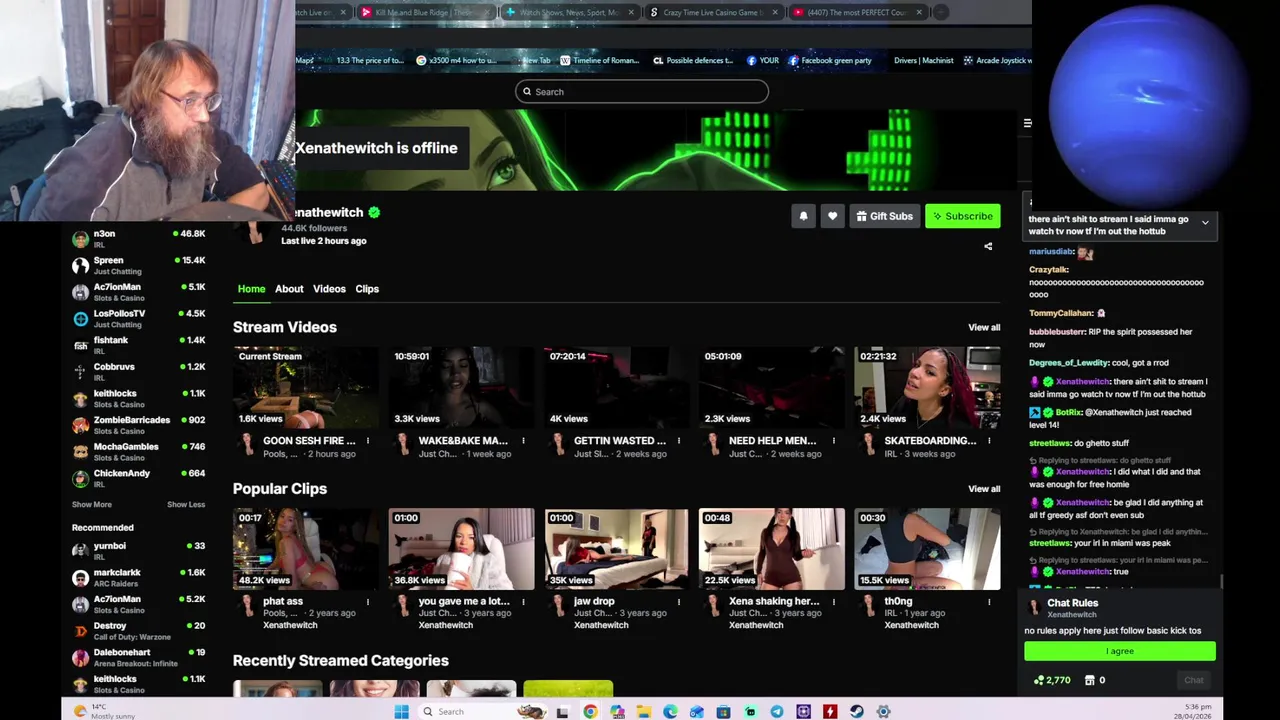Open Ac7ionMan in the followed list

pyautogui.click(x=139, y=292)
